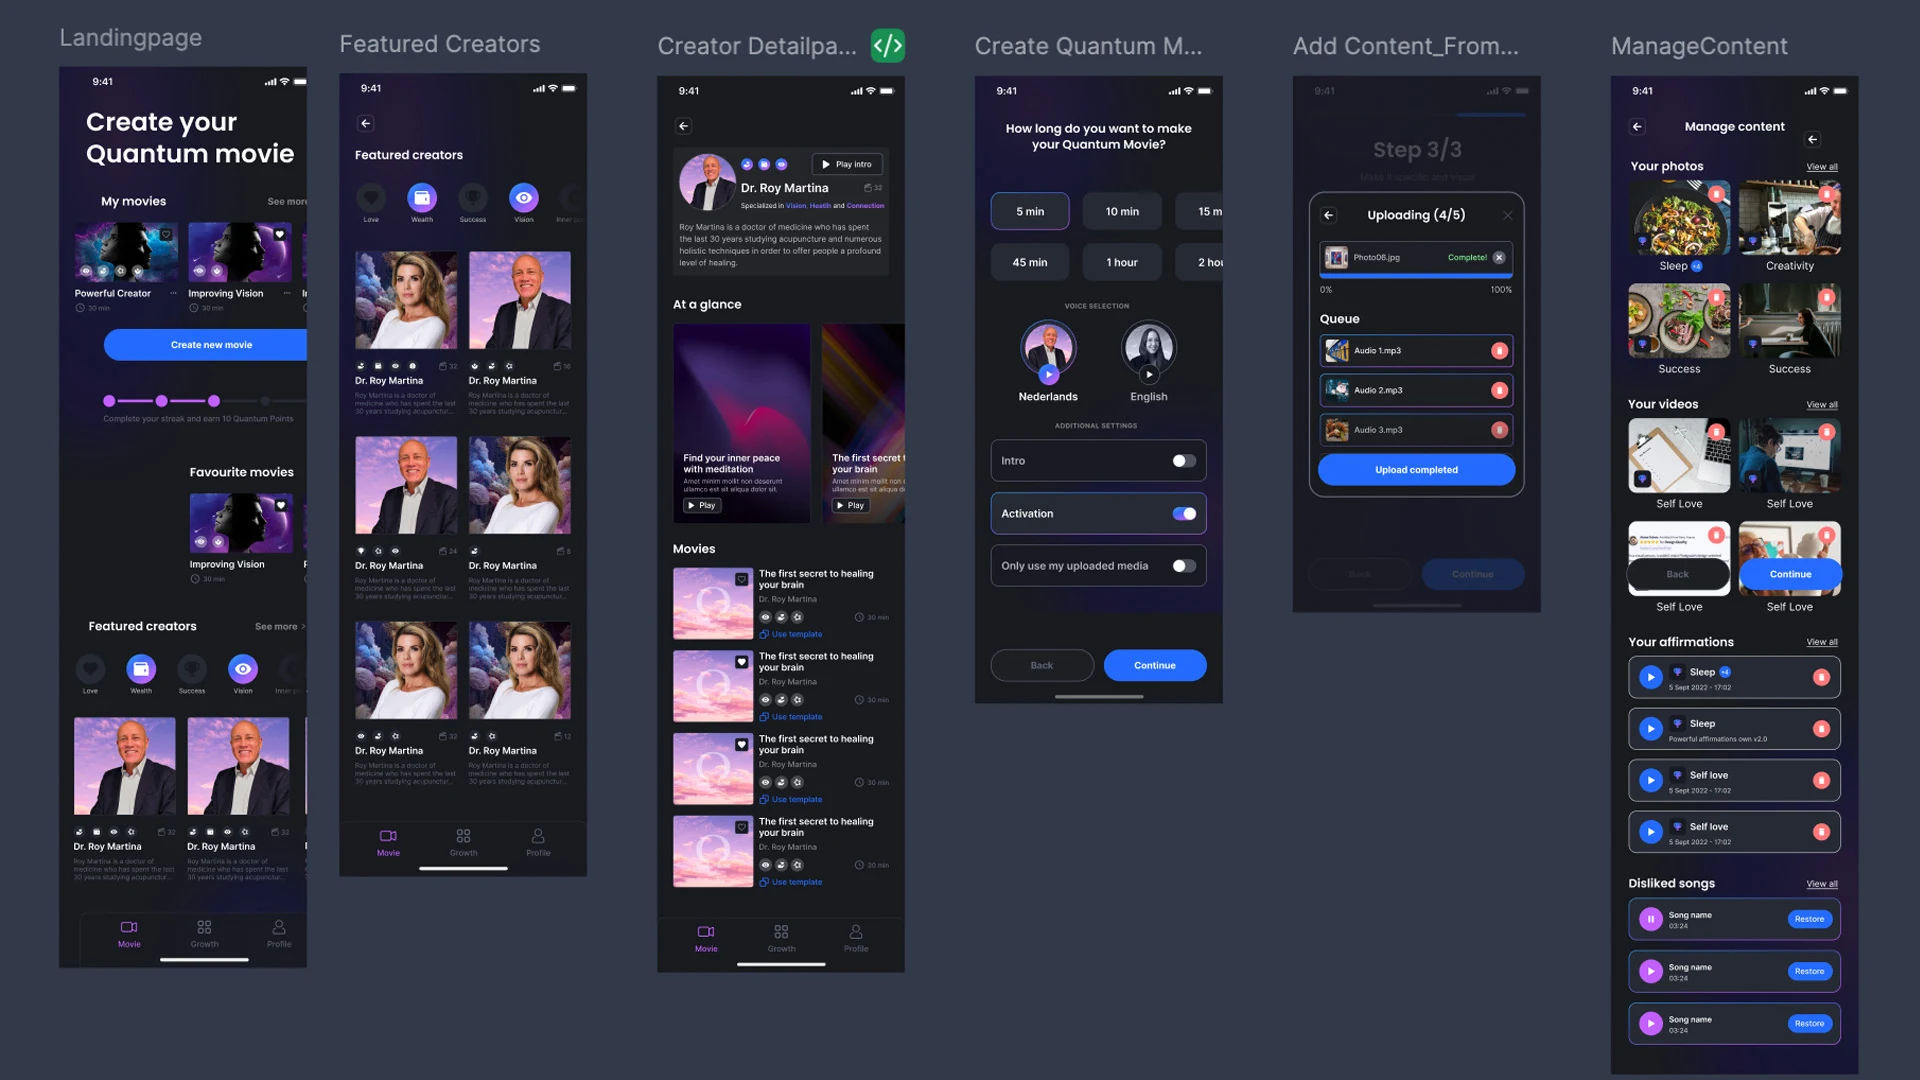Select Wealth category icon on Landingpage
Screen dimensions: 1920x1080
tap(141, 669)
